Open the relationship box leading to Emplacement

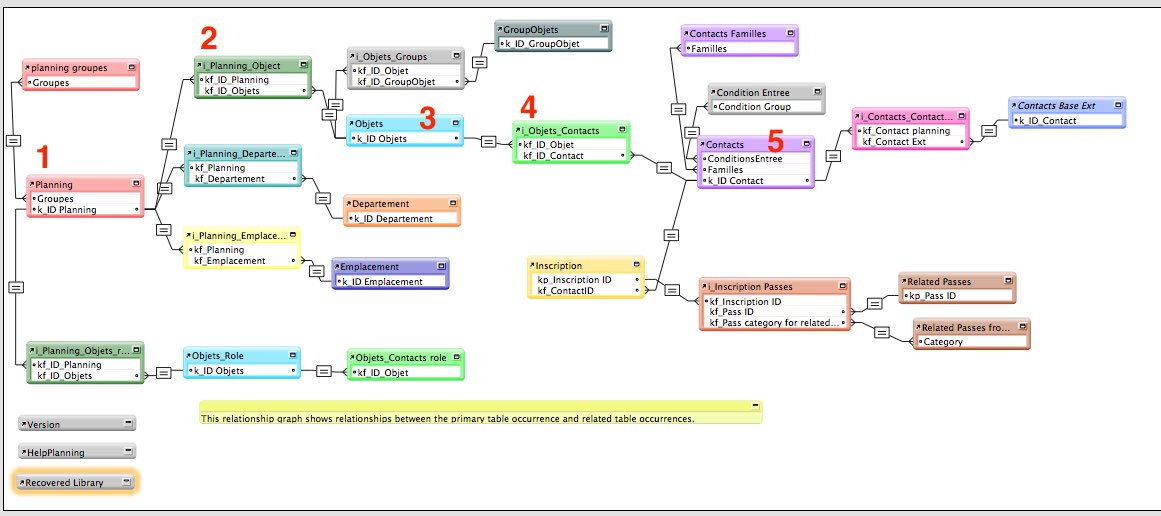coord(317,272)
